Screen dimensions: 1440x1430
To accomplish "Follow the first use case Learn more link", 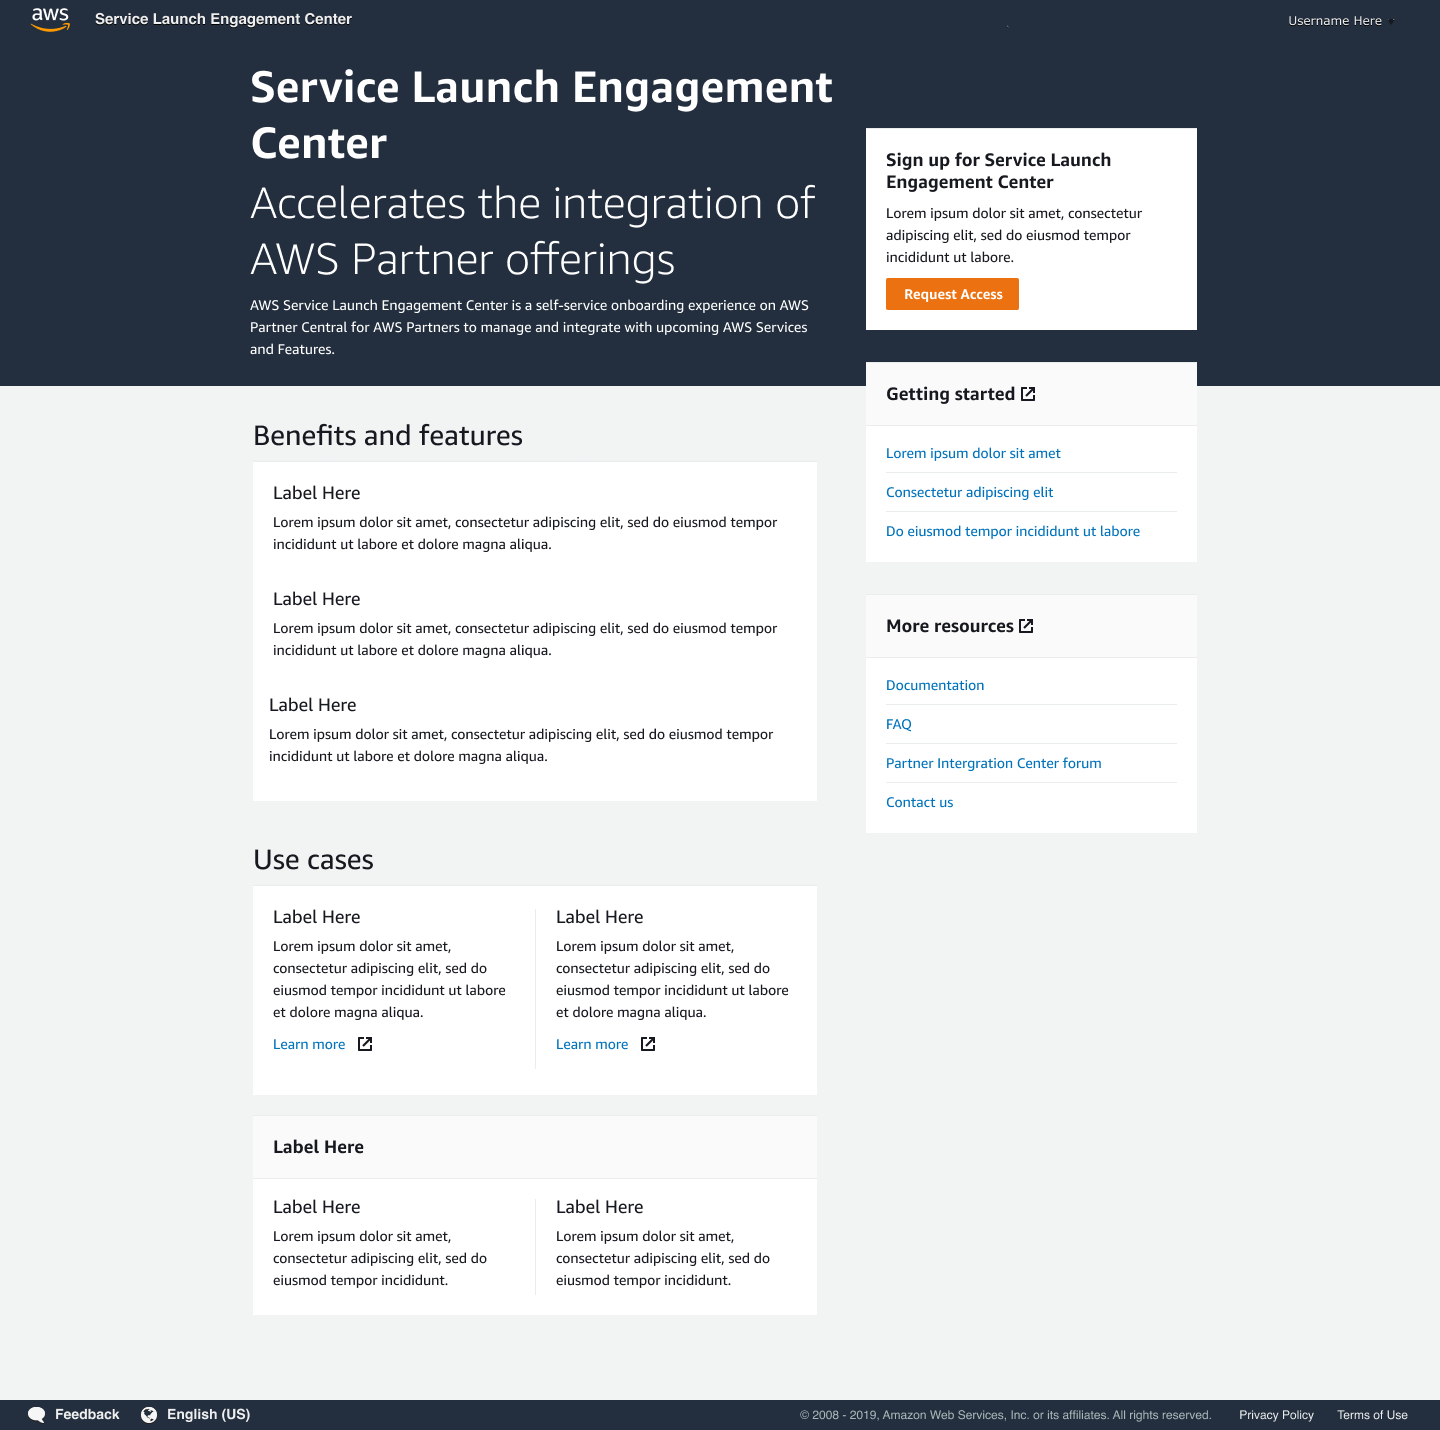I will [x=309, y=1044].
